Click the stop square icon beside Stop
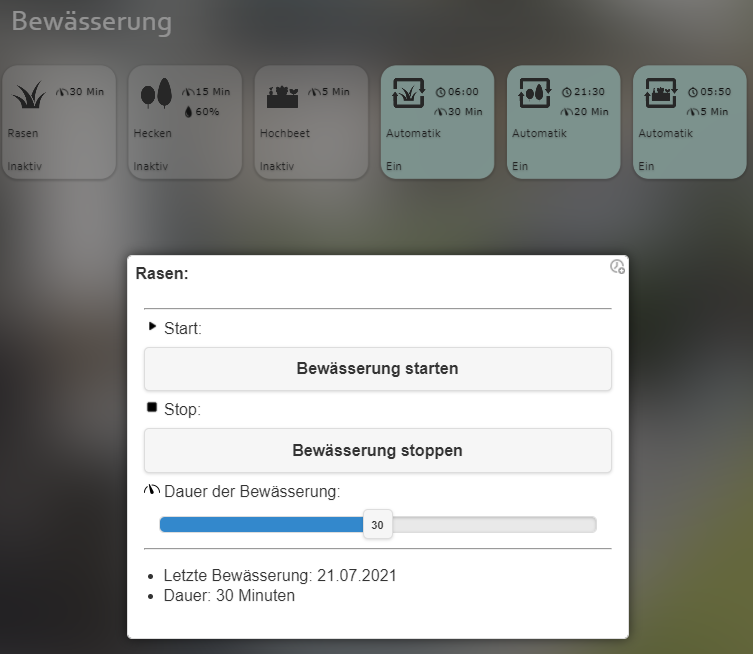The image size is (753, 654). tap(152, 408)
